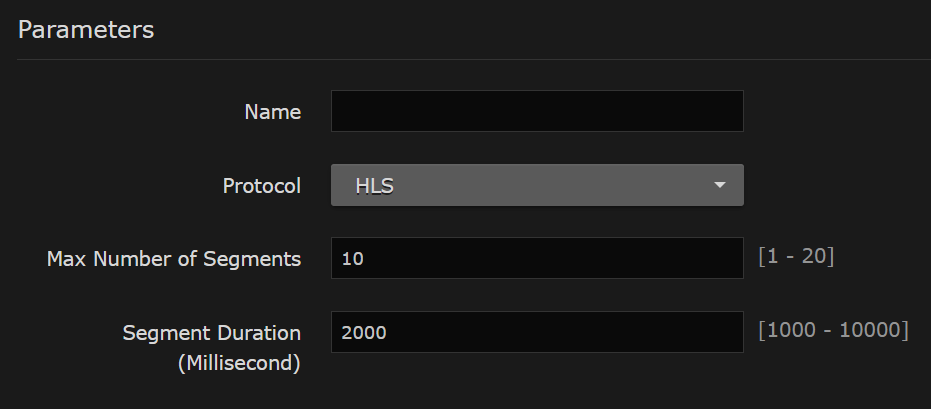Image resolution: width=931 pixels, height=409 pixels.
Task: Click the Max Number of Segments field
Action: tap(537, 258)
